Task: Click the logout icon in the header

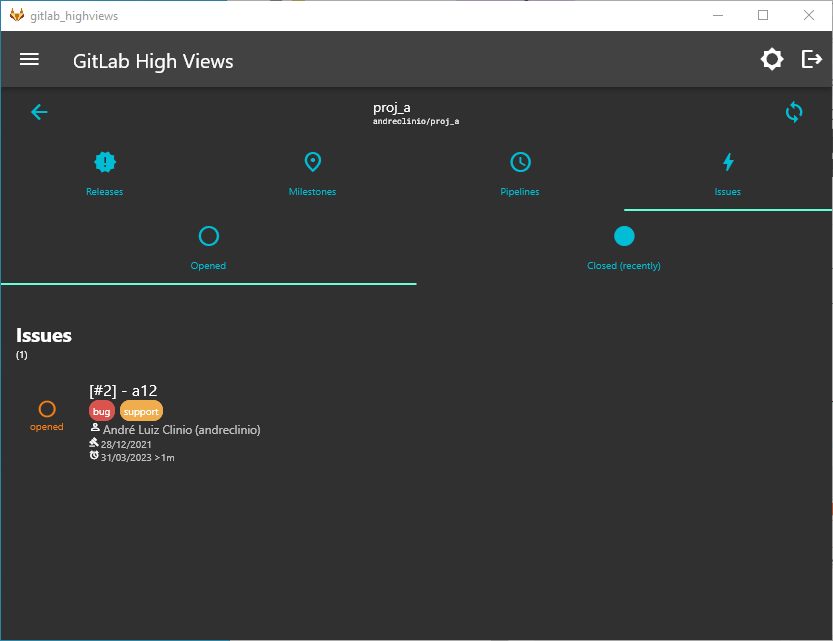Action: 811,59
